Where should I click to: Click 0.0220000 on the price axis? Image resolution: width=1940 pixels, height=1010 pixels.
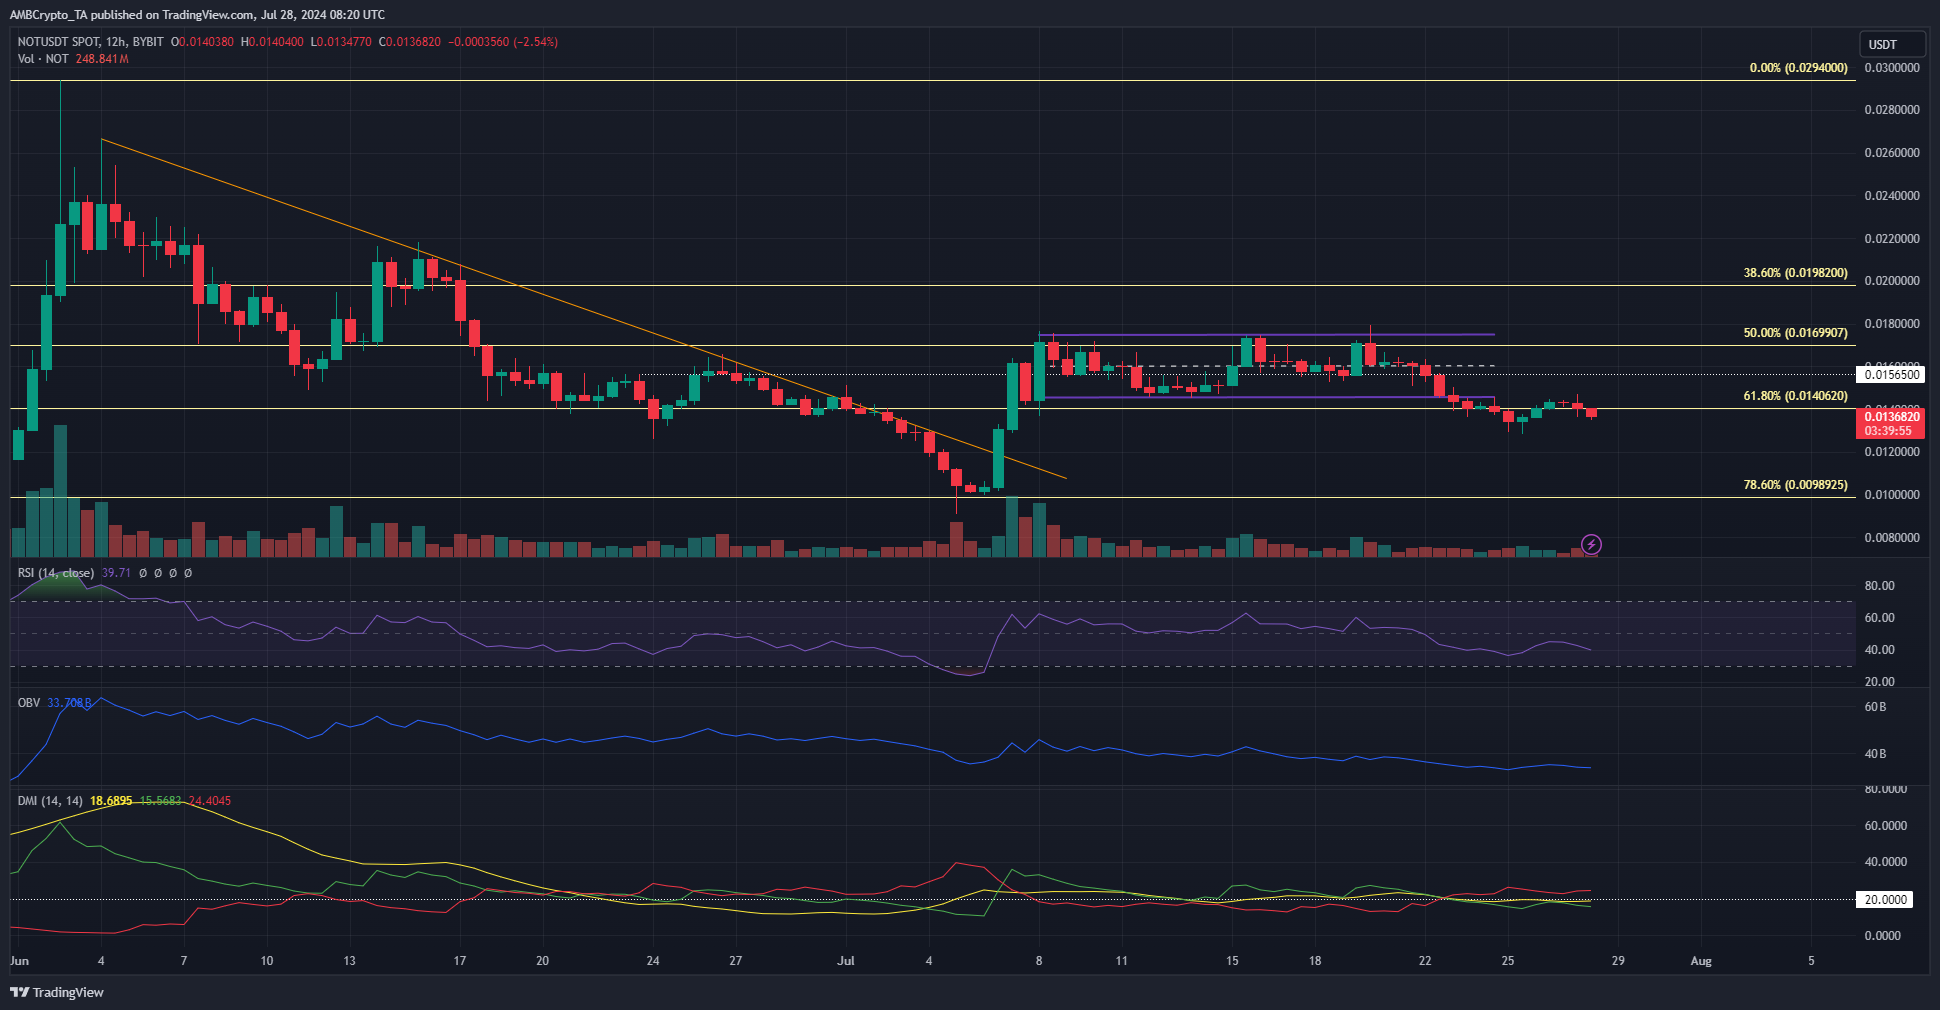point(1892,239)
